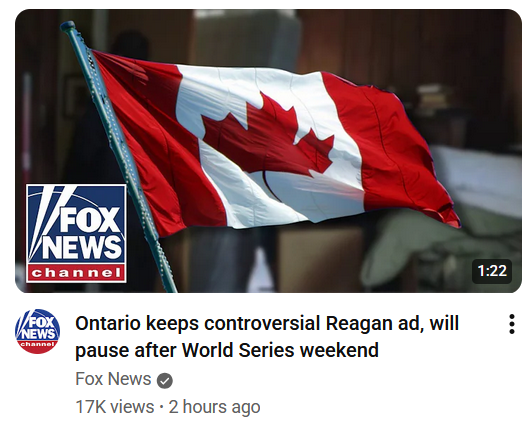Click the Fox News round channel avatar
Viewport: 531px width, 428px height.
38,331
